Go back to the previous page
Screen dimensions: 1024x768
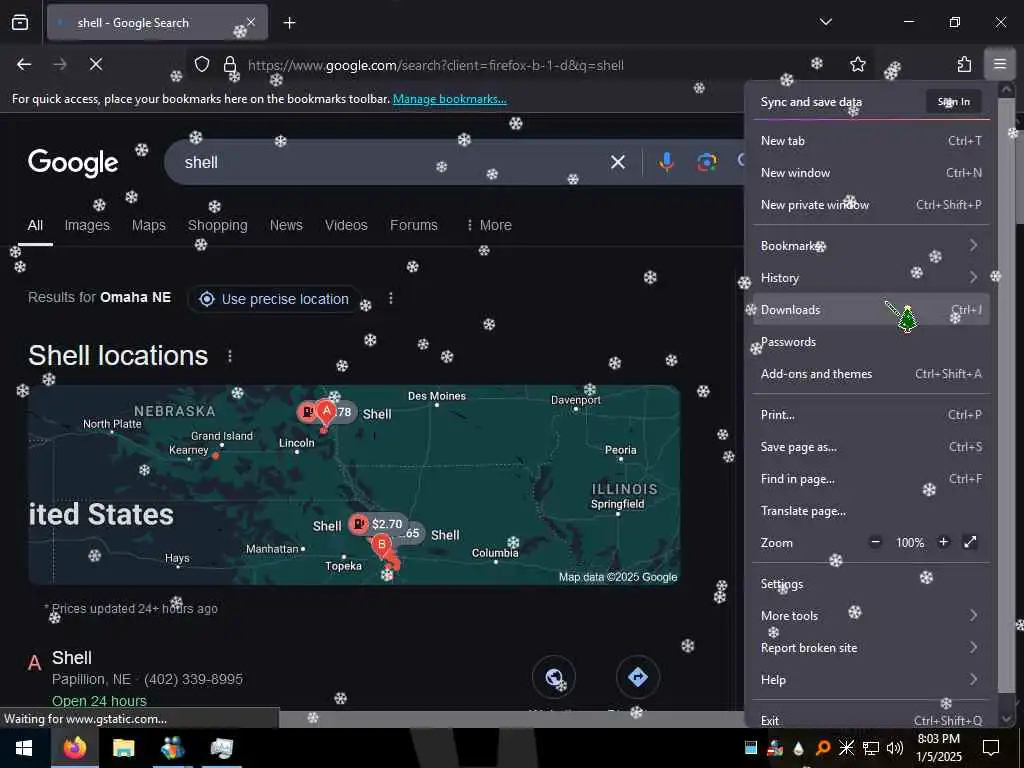[x=24, y=64]
